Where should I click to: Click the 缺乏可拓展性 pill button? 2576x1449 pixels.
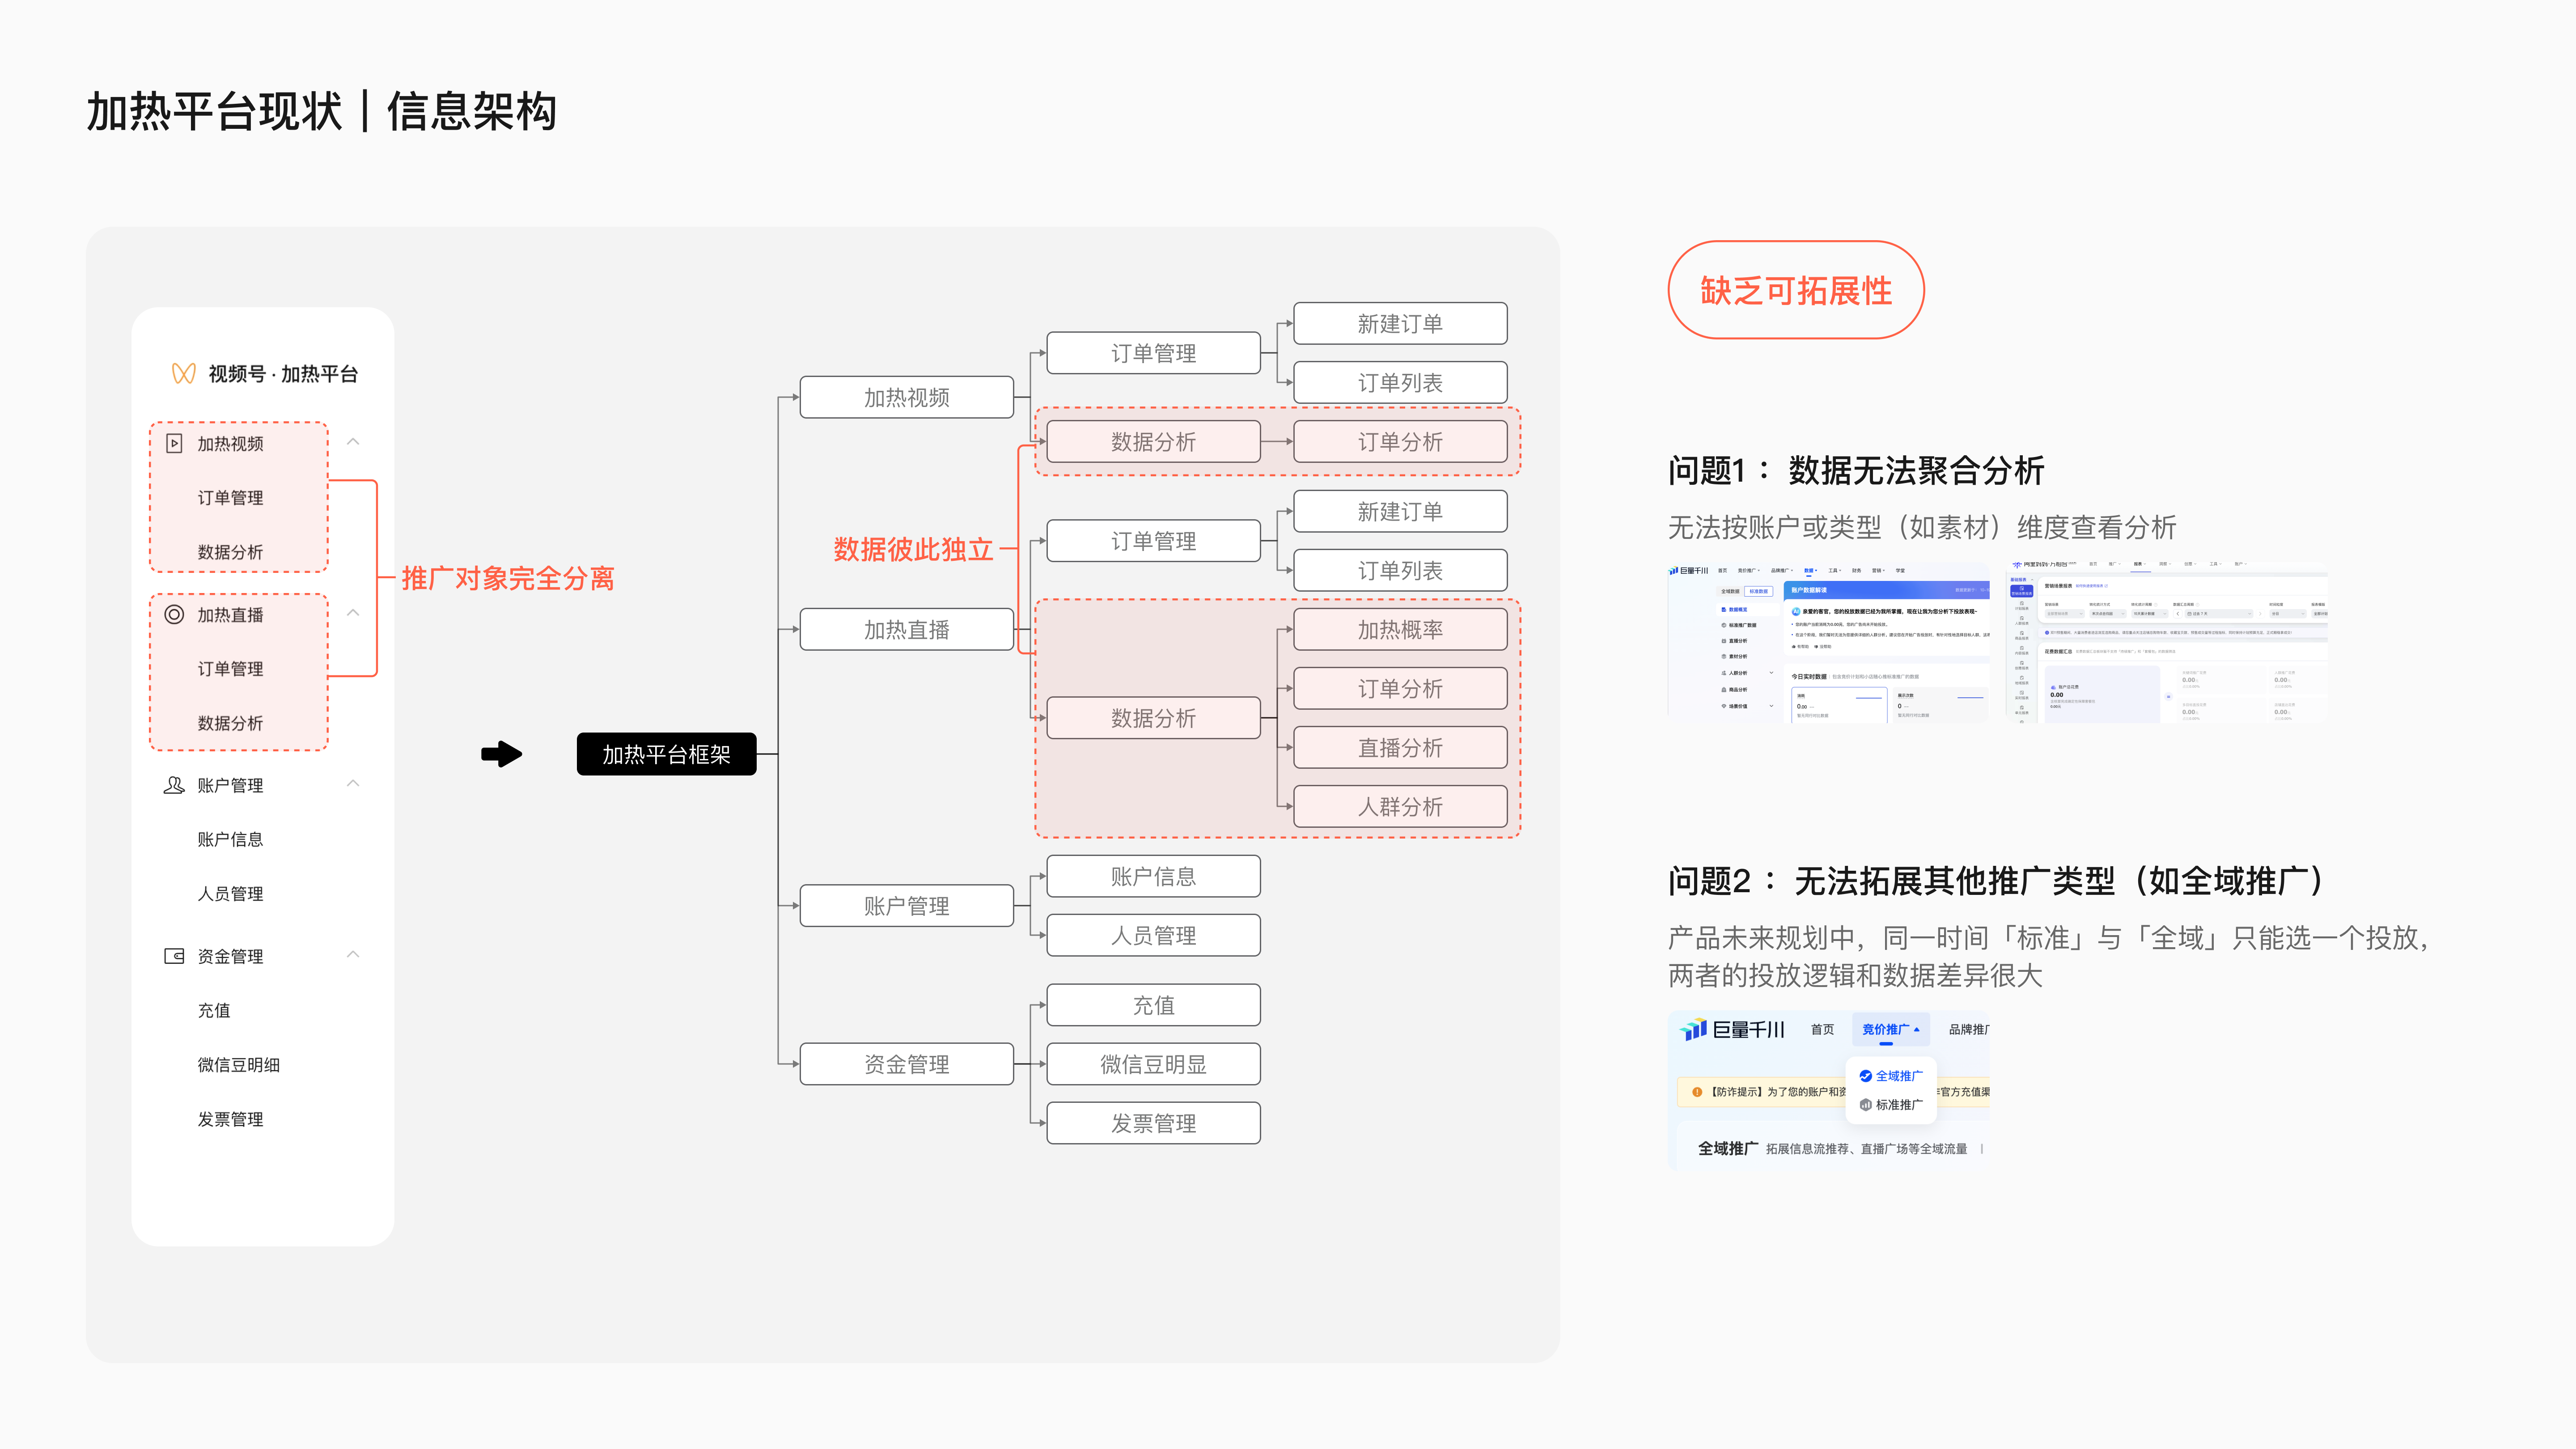pyautogui.click(x=1796, y=290)
